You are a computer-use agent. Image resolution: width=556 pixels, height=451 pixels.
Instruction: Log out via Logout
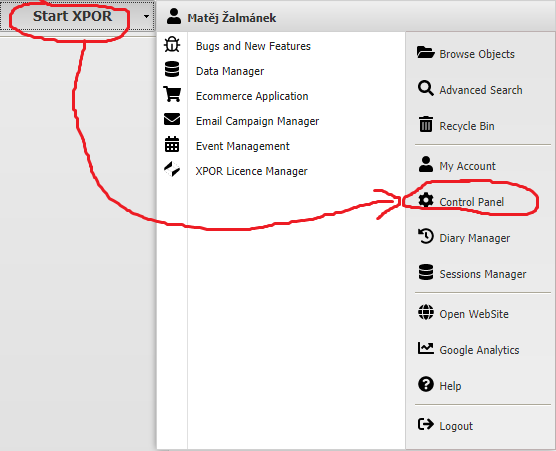(456, 426)
